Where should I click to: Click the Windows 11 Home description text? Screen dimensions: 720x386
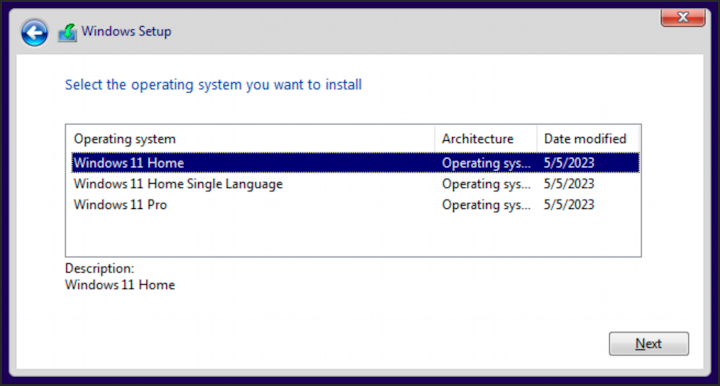tap(120, 285)
